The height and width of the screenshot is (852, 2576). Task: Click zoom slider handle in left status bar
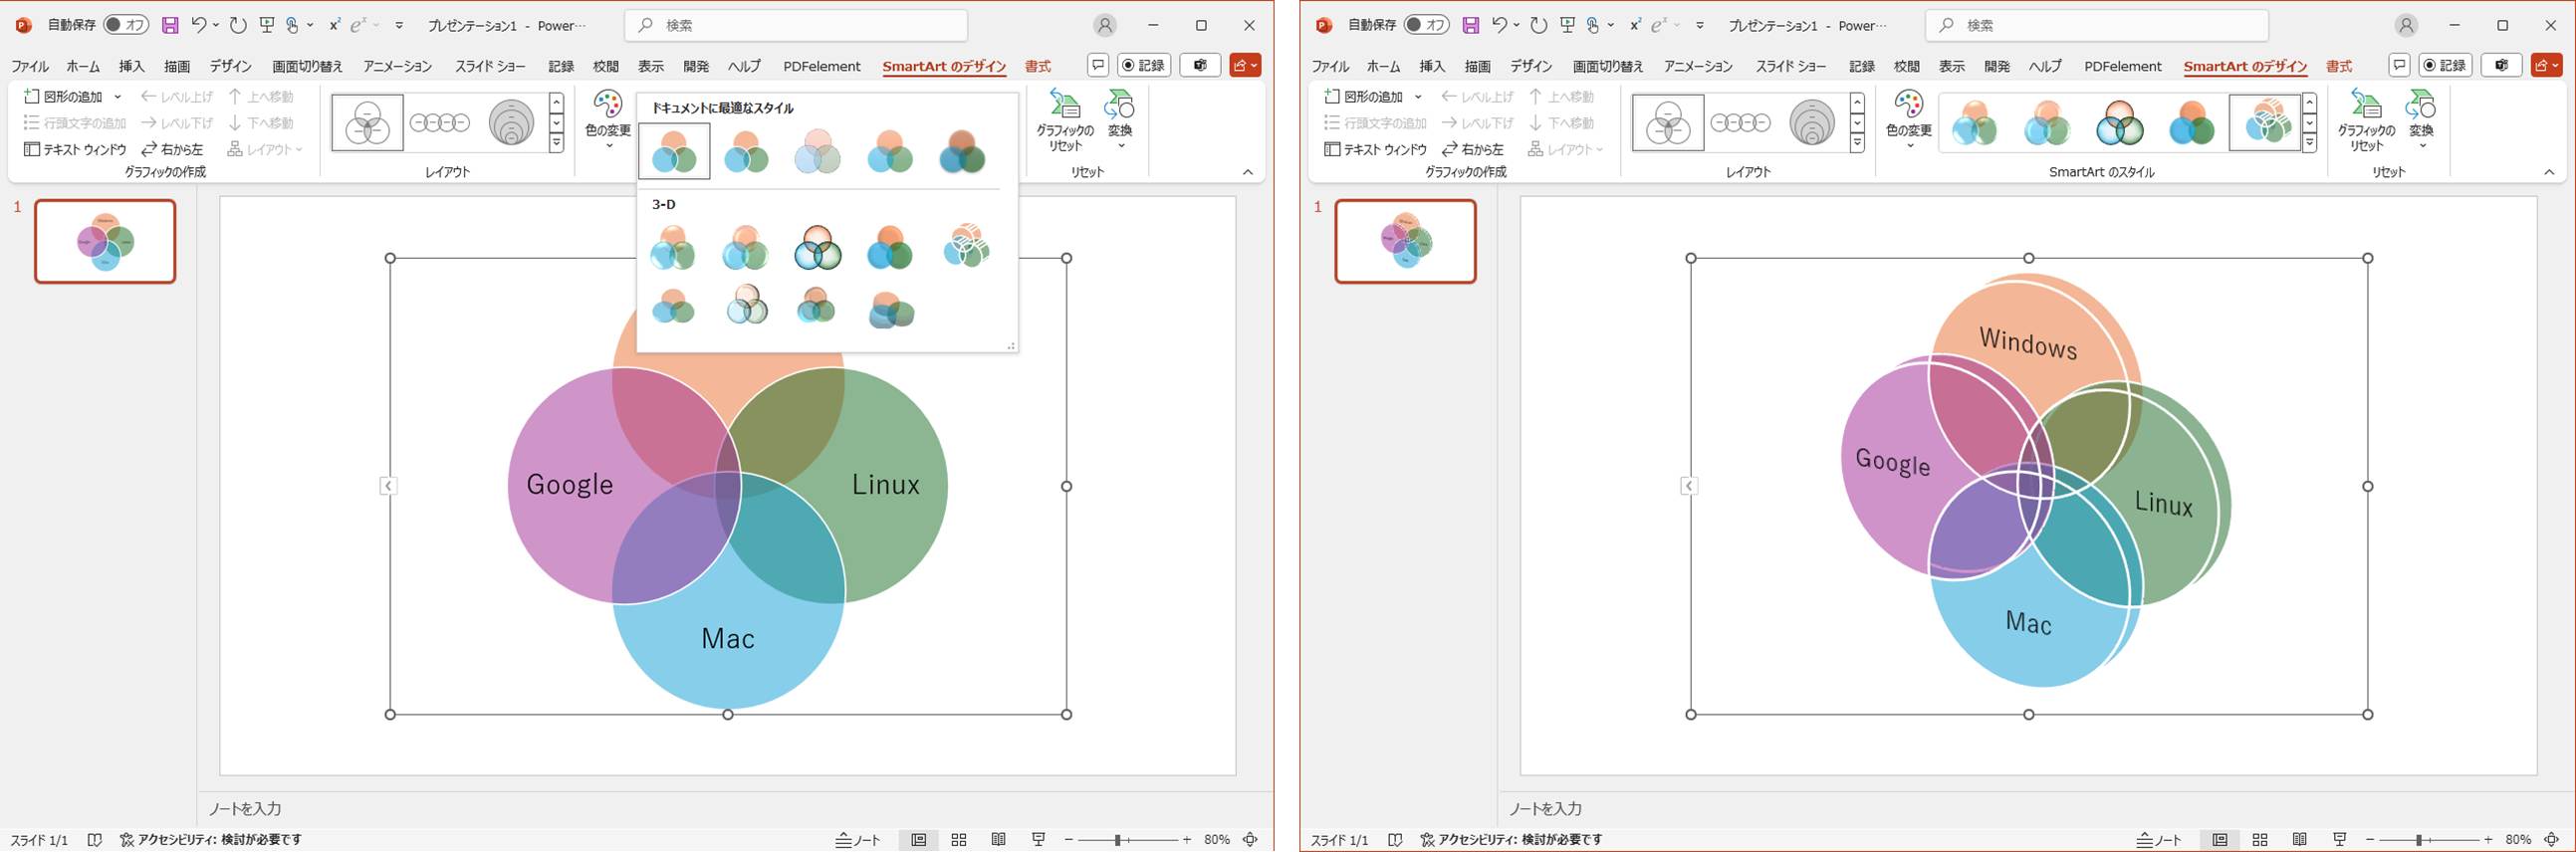[x=1118, y=840]
